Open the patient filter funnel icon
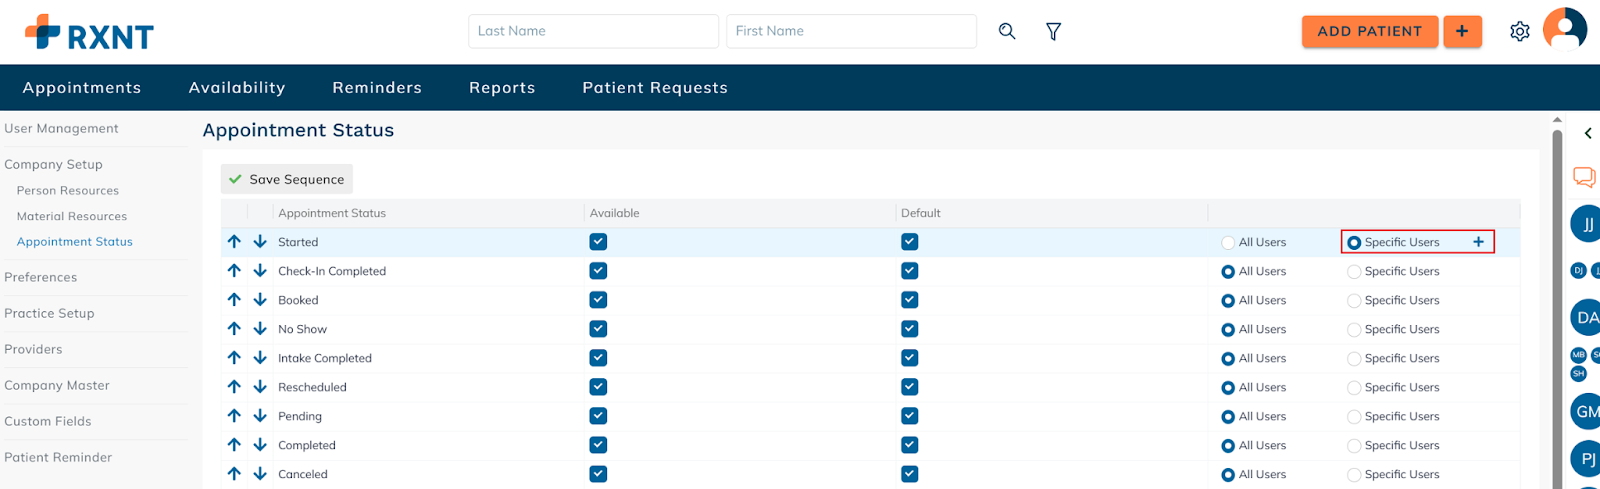Viewport: 1600px width, 489px height. point(1053,32)
